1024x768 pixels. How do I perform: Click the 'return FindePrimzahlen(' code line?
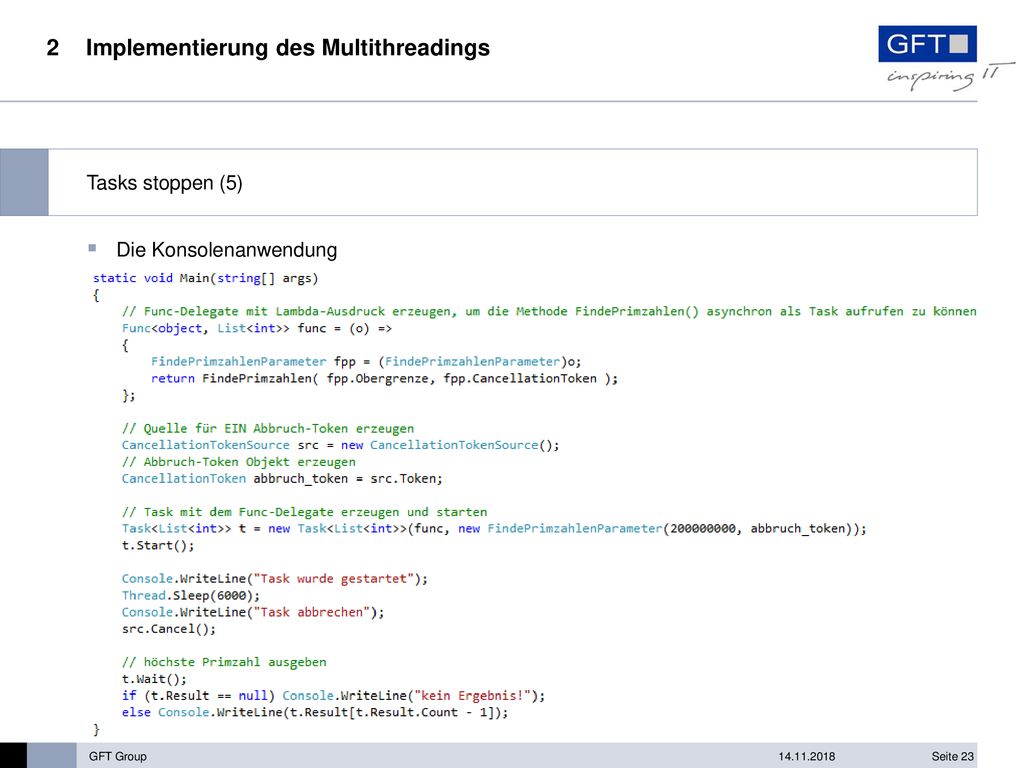(384, 379)
